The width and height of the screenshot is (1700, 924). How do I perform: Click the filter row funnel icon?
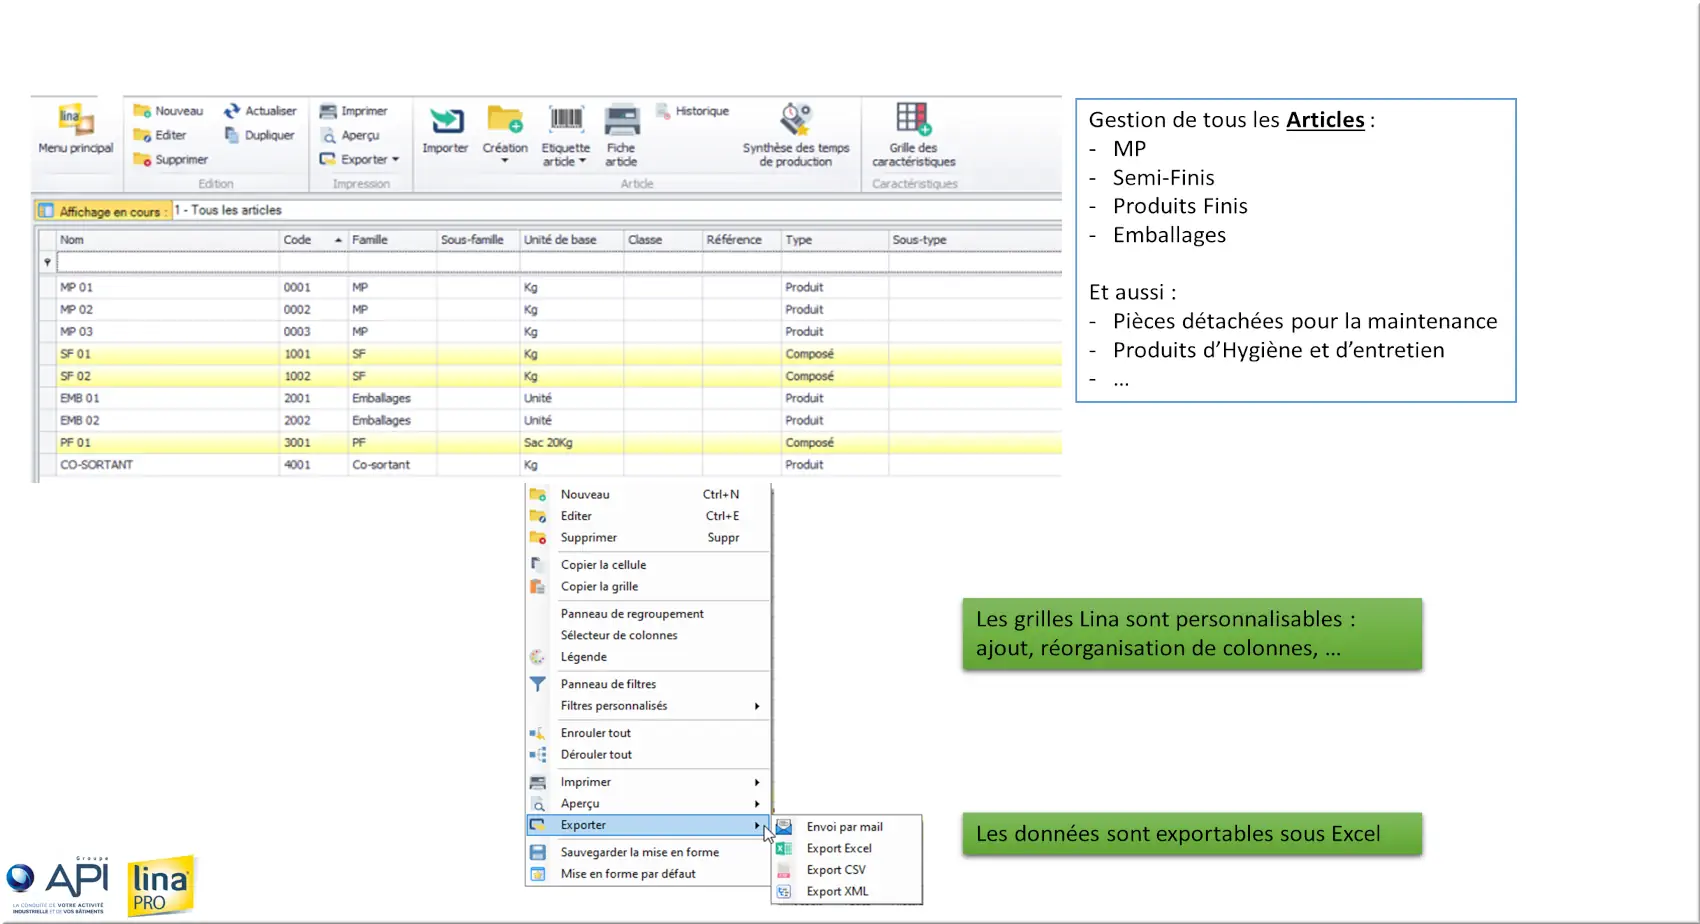coord(47,263)
